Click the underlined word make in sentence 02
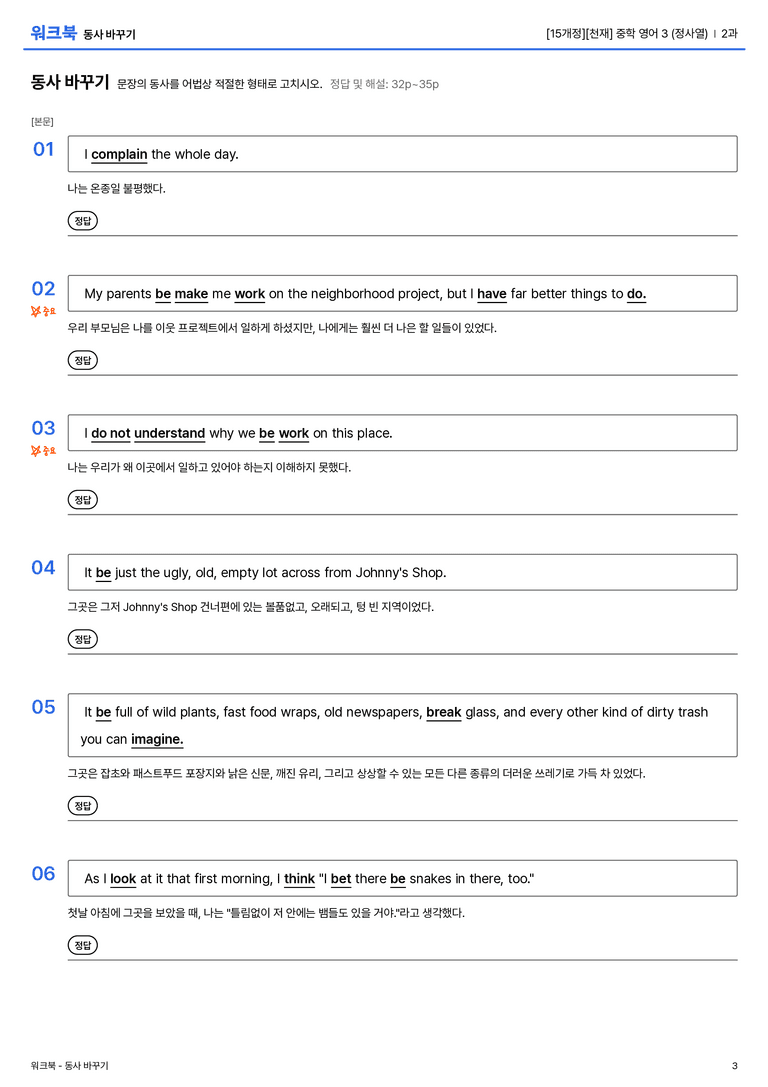This screenshot has width=768, height=1087. tap(191, 294)
